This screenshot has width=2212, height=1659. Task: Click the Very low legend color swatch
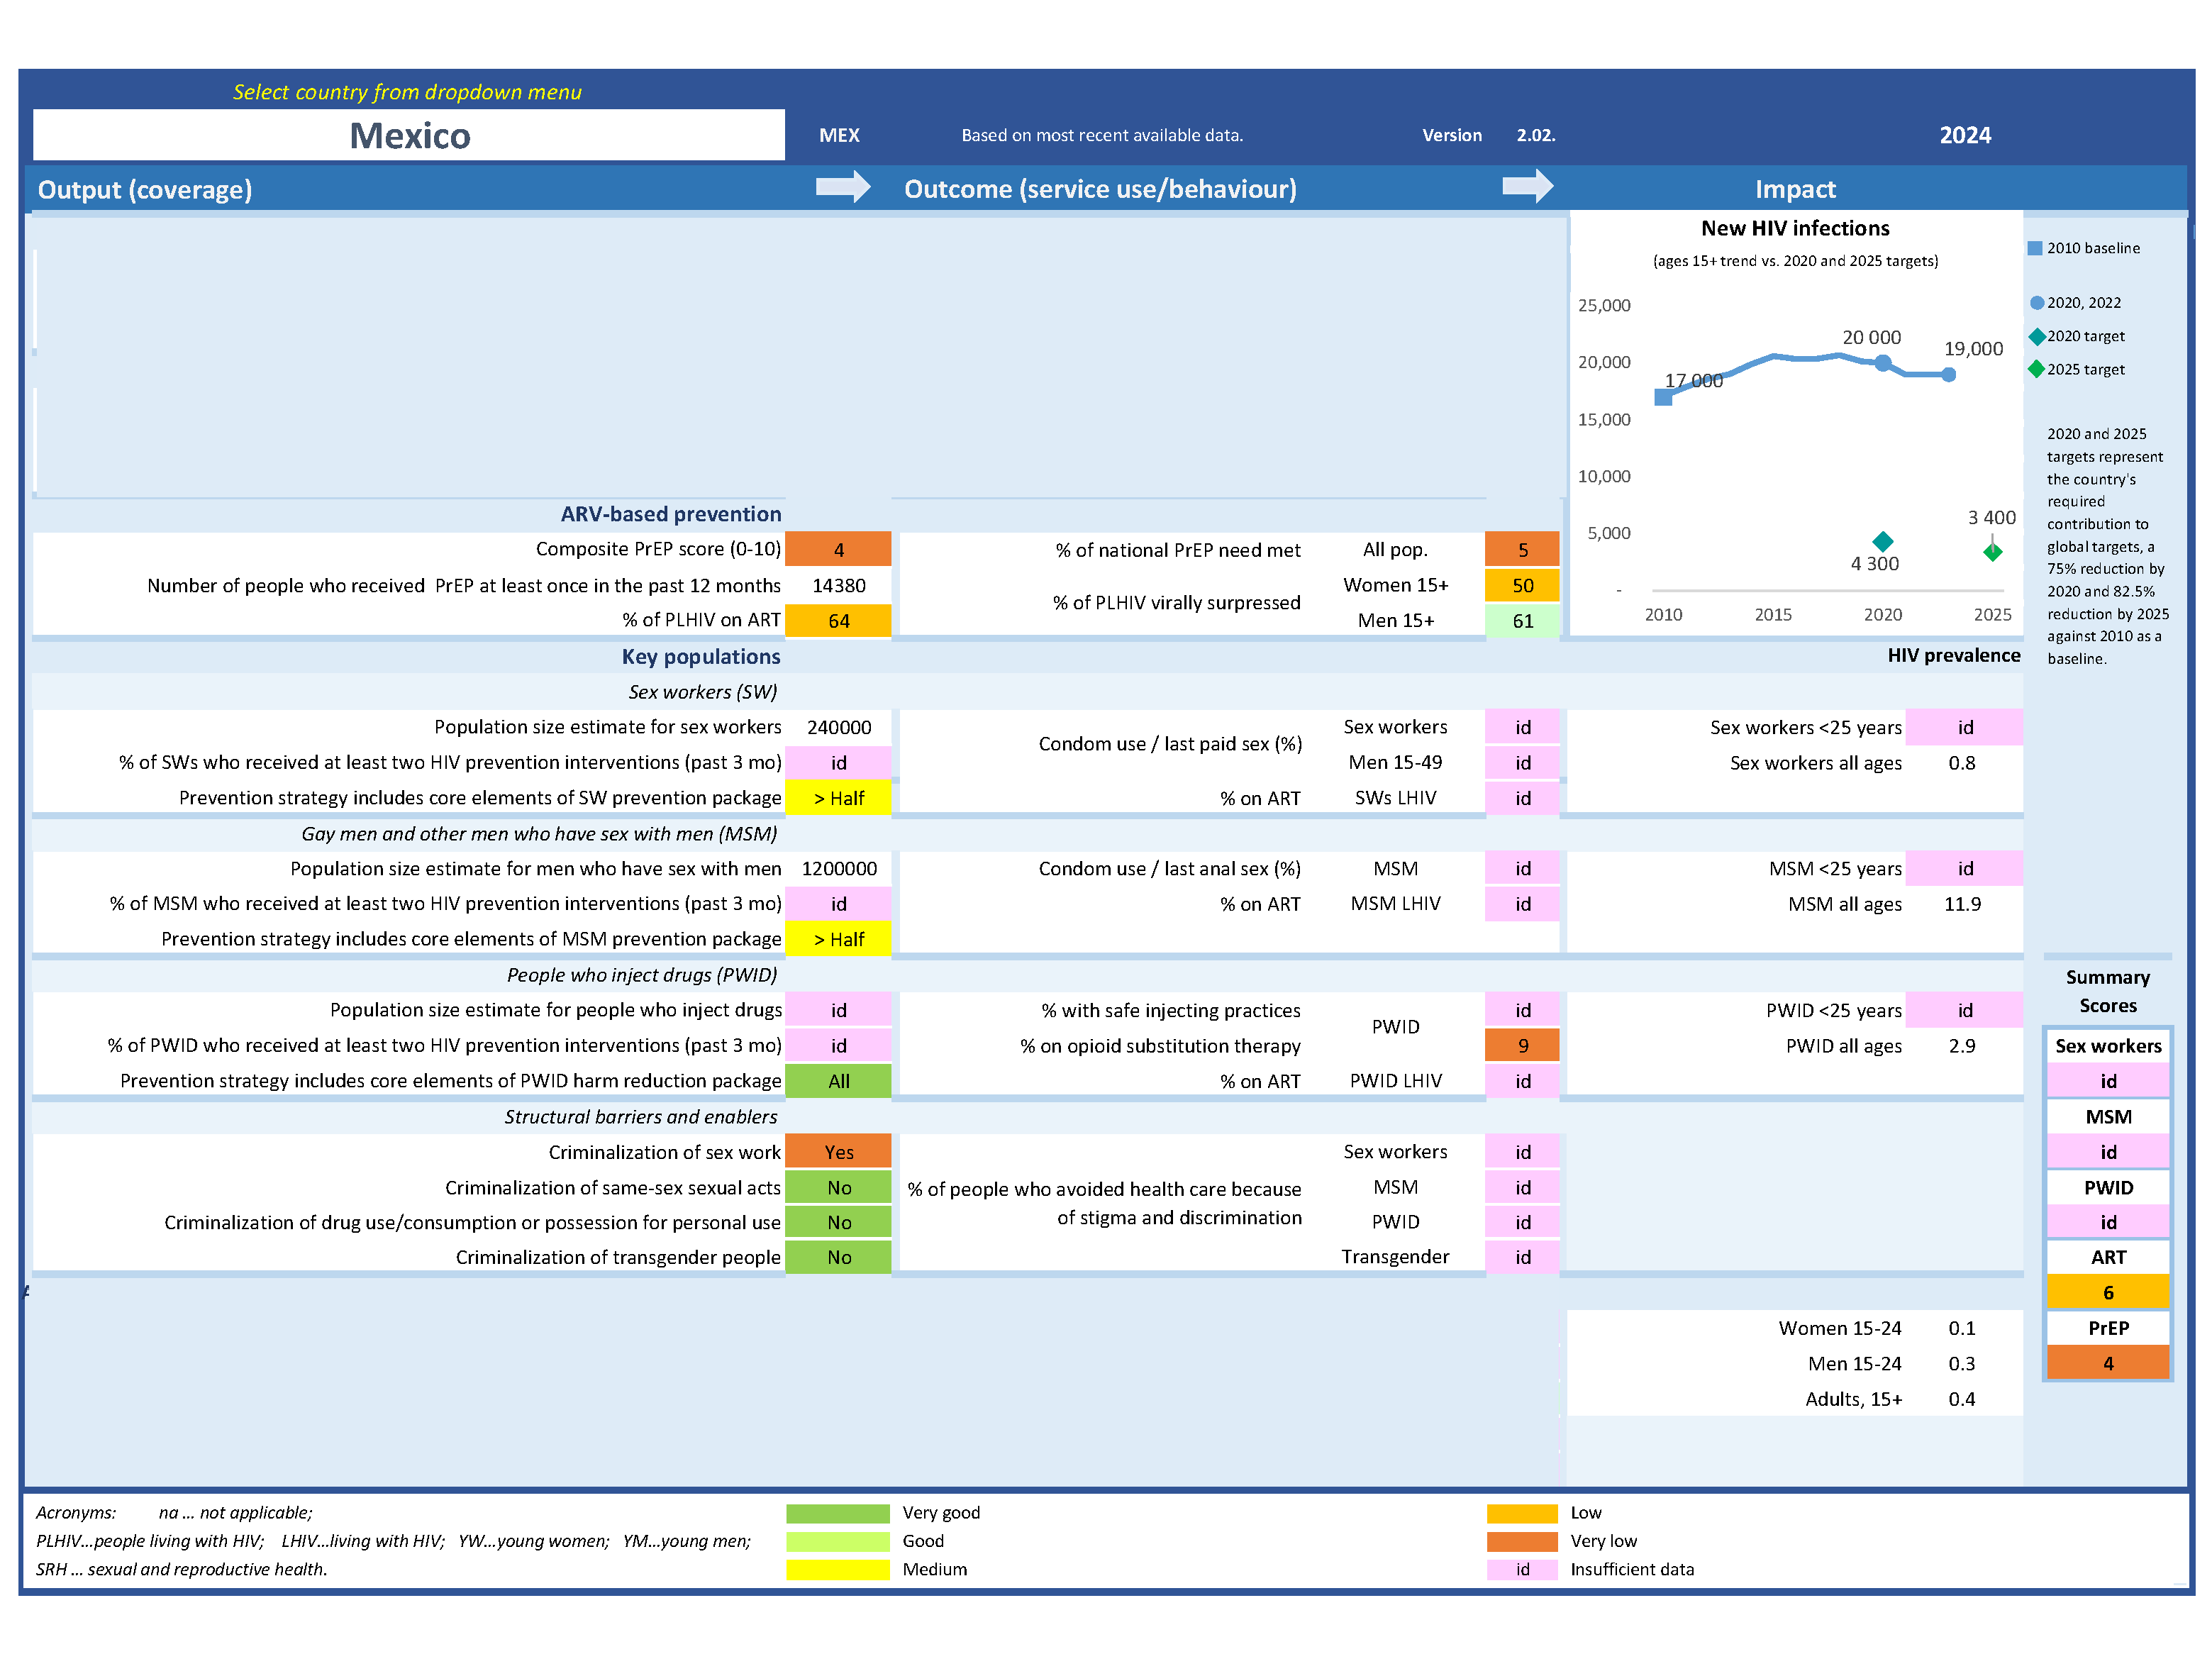click(1522, 1541)
